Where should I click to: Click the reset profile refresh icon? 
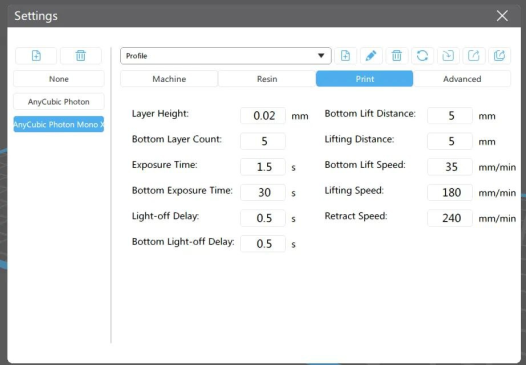point(422,56)
